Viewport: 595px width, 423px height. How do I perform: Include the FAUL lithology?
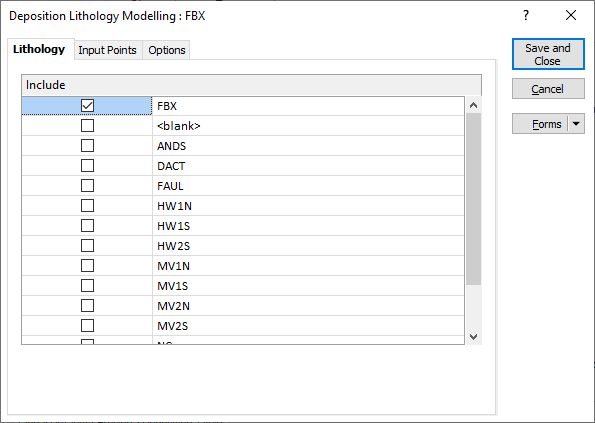[x=87, y=186]
